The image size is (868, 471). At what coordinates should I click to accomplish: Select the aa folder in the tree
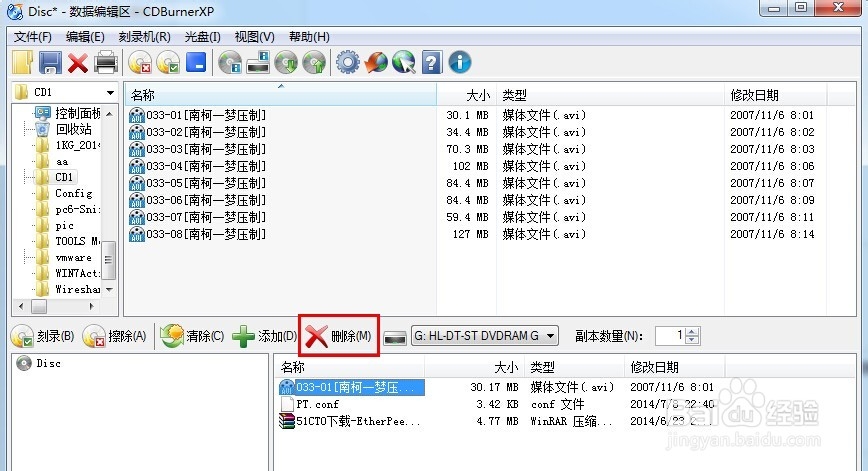tap(62, 162)
